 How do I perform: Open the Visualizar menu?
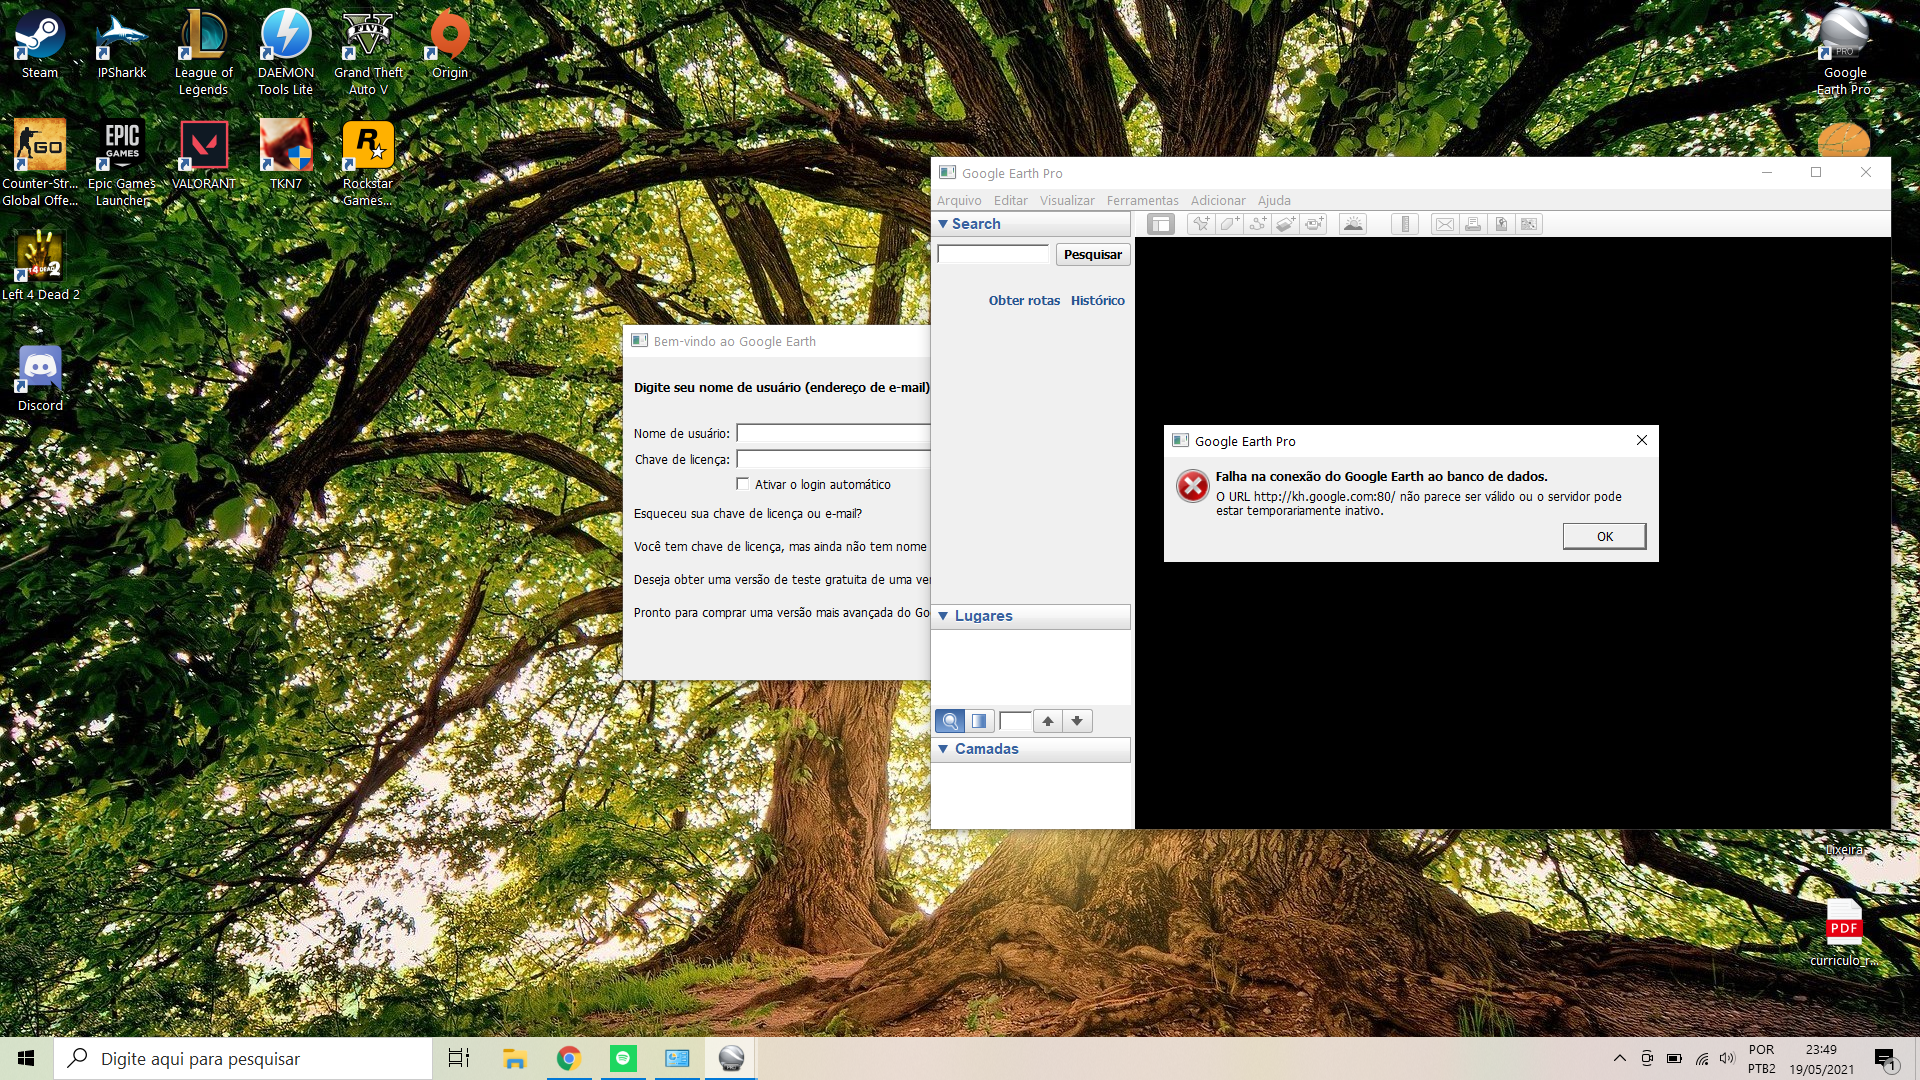tap(1067, 200)
